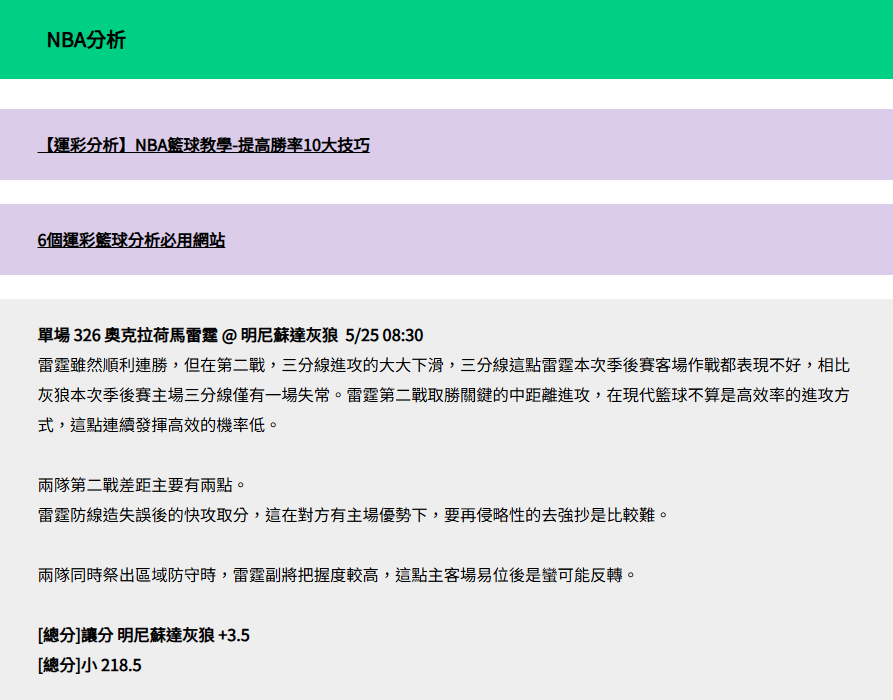Screen dimensions: 893x700
Task: Open the NBA籃球教學-提高勝率10大技巧 link
Action: (203, 145)
